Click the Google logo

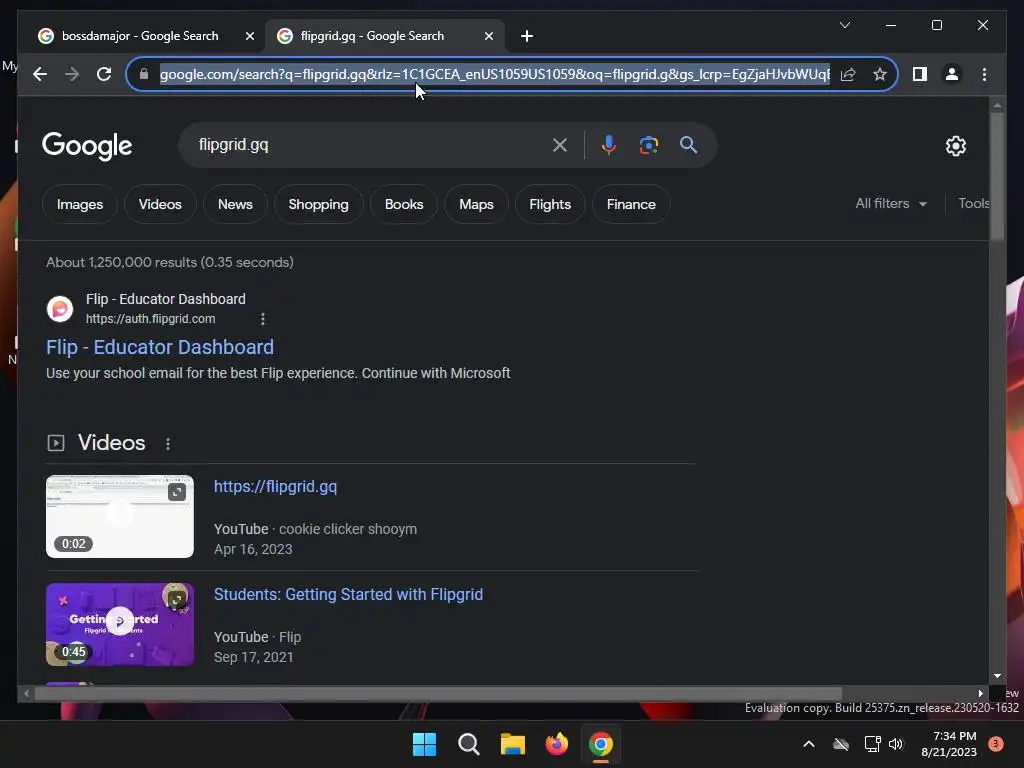tap(87, 146)
